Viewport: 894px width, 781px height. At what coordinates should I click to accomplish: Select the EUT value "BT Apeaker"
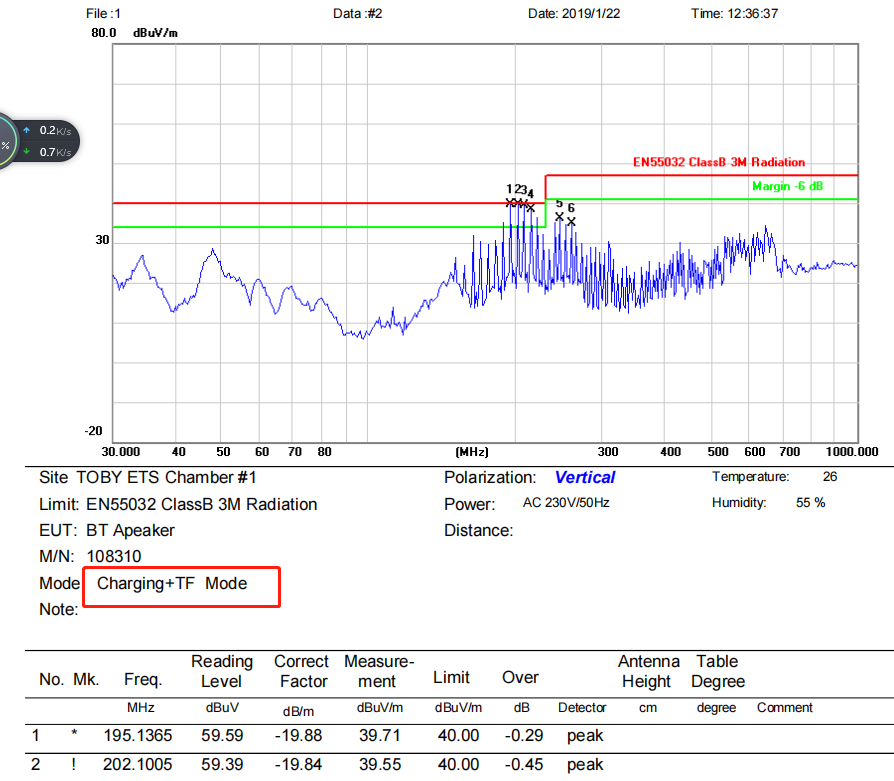pyautogui.click(x=131, y=531)
